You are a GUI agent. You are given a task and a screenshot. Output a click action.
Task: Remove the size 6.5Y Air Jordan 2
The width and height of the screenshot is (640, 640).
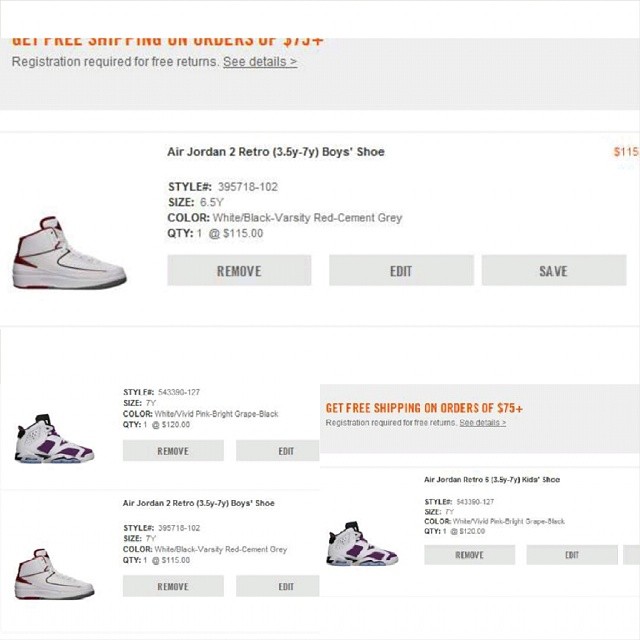click(x=239, y=271)
